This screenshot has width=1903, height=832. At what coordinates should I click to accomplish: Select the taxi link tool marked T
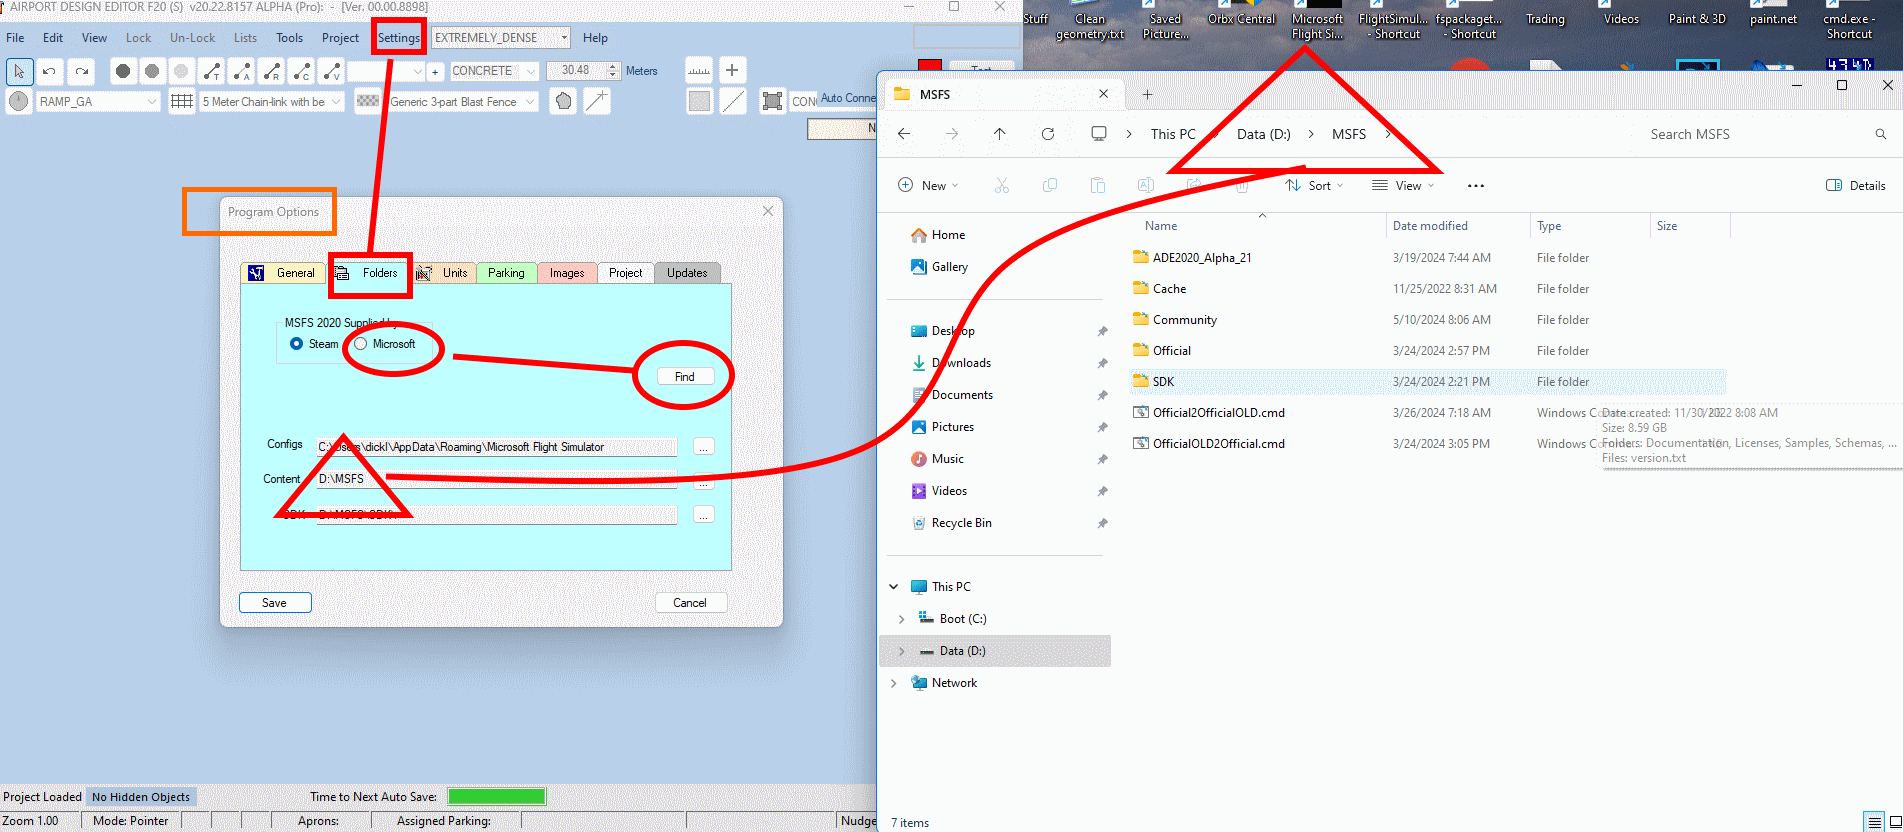[211, 71]
